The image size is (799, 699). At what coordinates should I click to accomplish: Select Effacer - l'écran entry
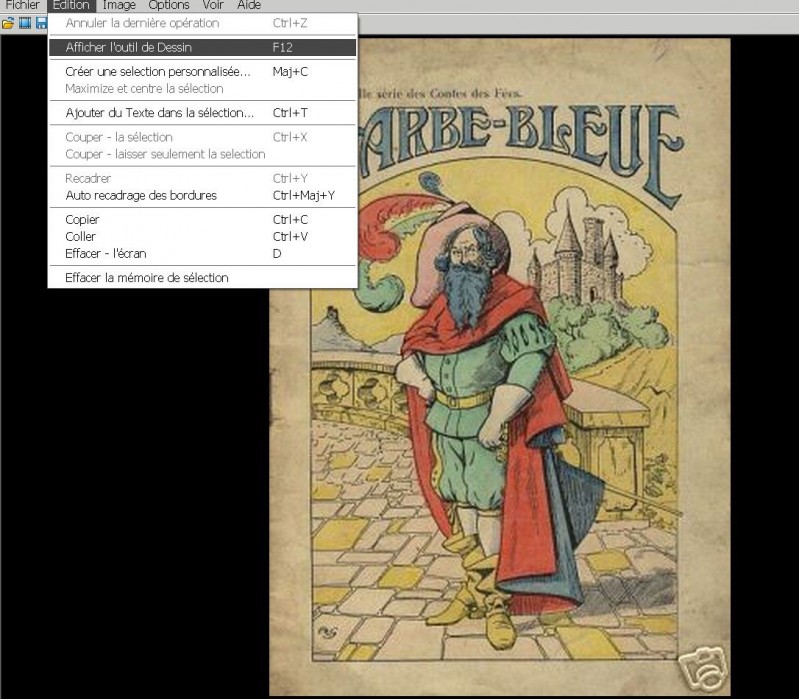[x=202, y=253]
